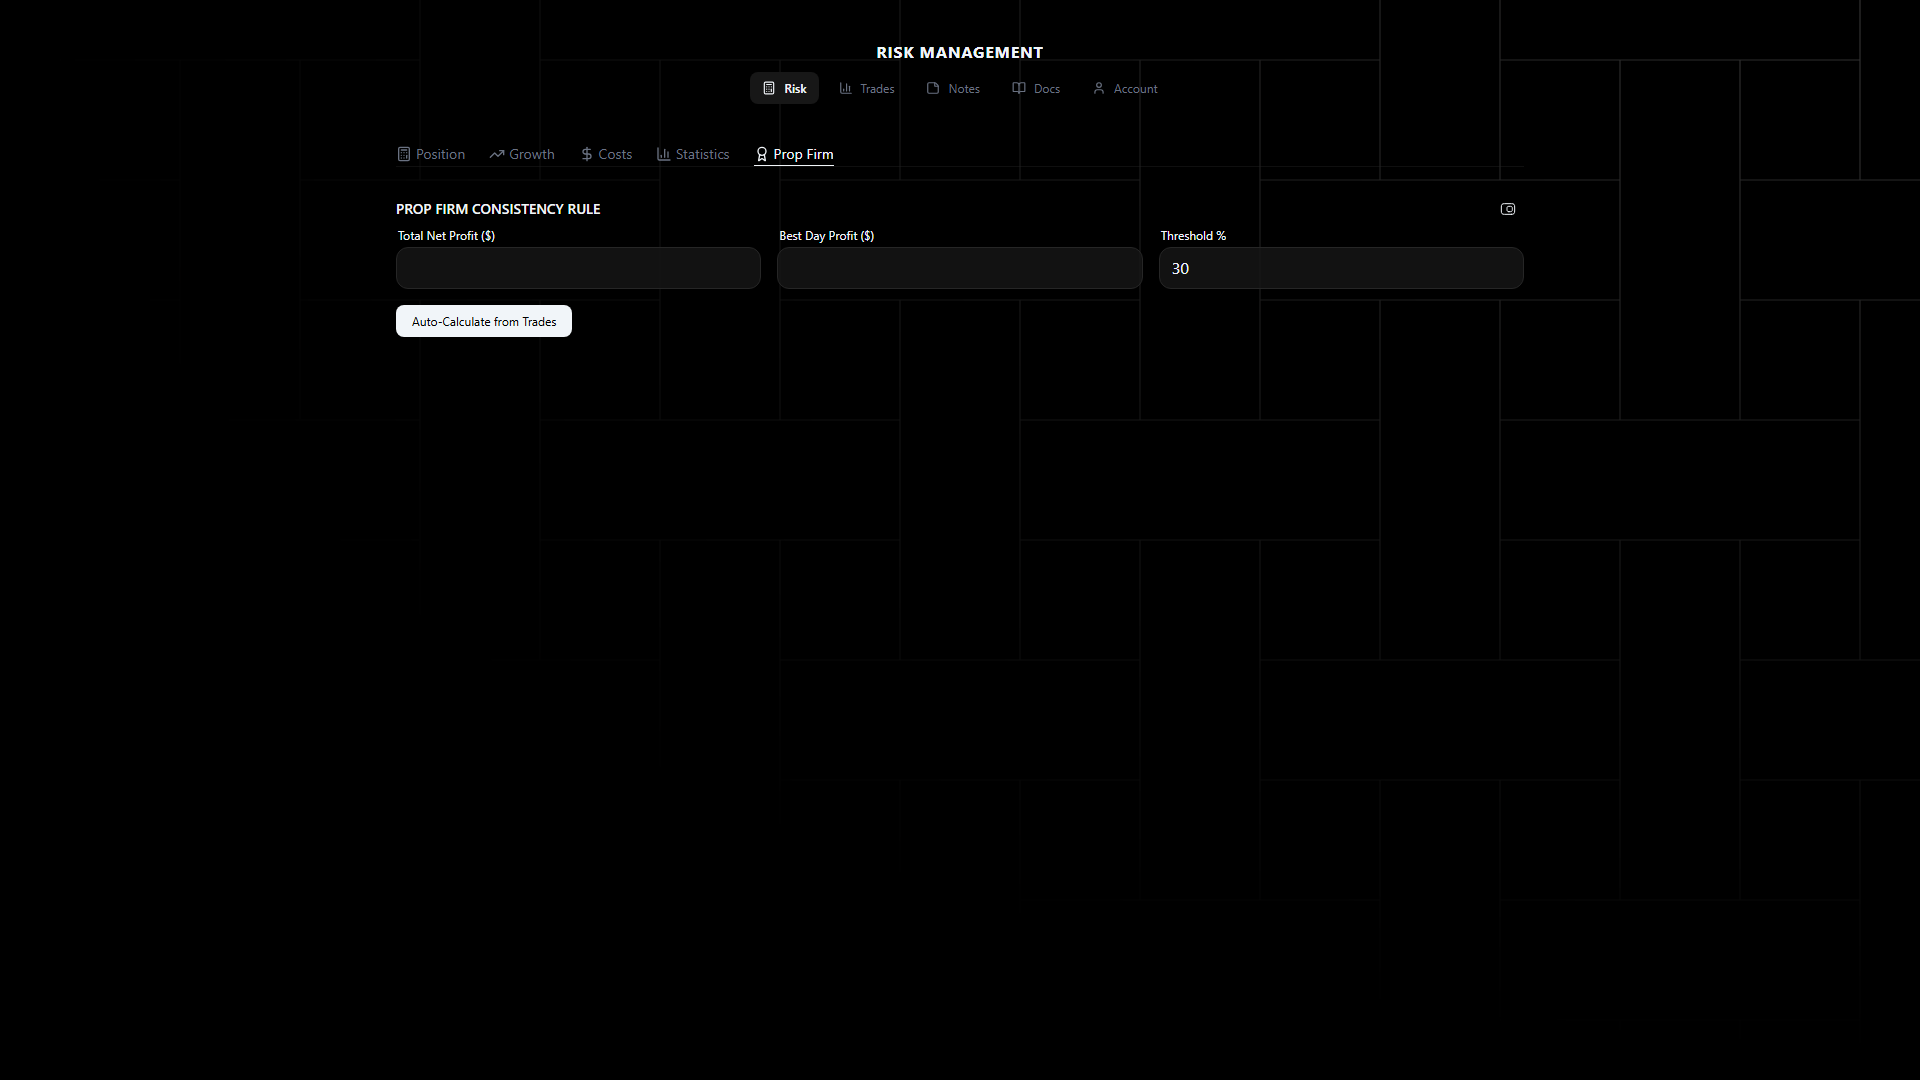Click the bar chart icon next to Trades
This screenshot has height=1080, width=1920.
point(846,88)
